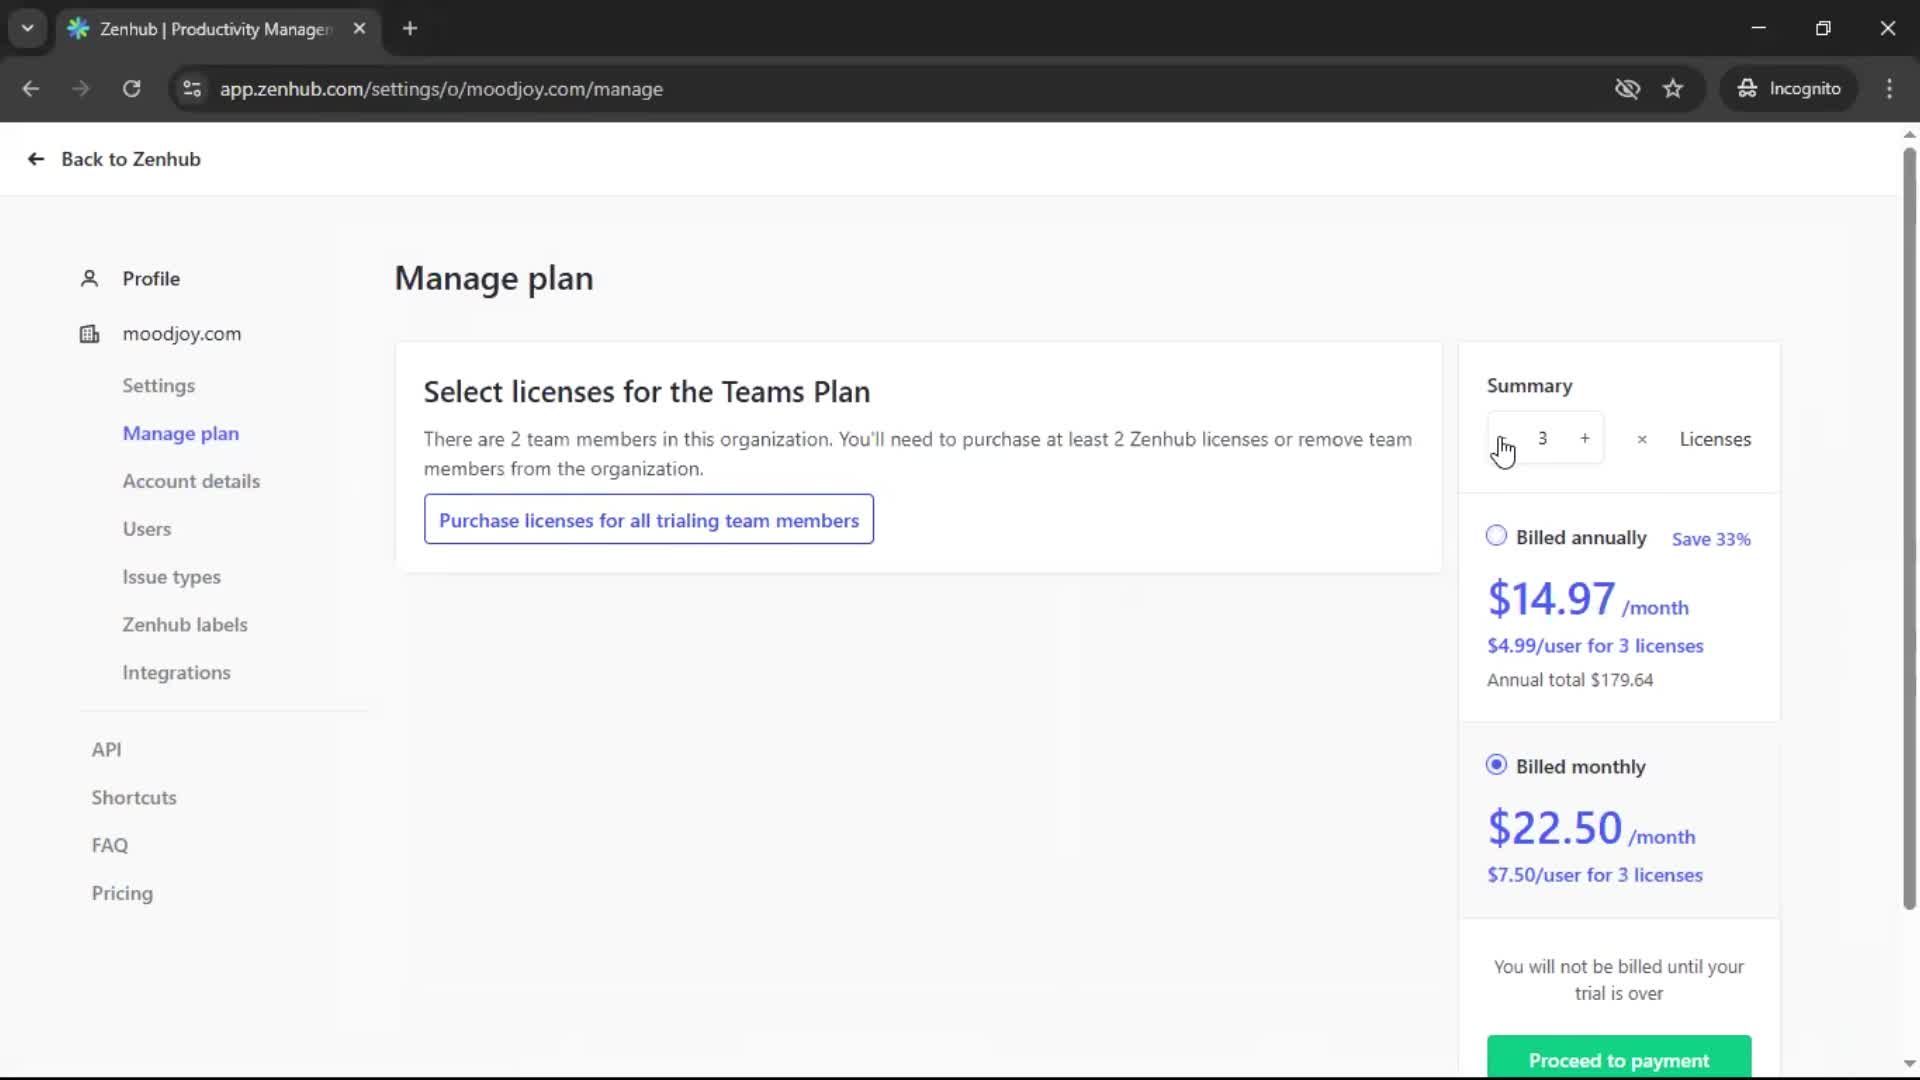Click the hidden-eye tracking protection icon
The height and width of the screenshot is (1080, 1920).
click(x=1627, y=89)
